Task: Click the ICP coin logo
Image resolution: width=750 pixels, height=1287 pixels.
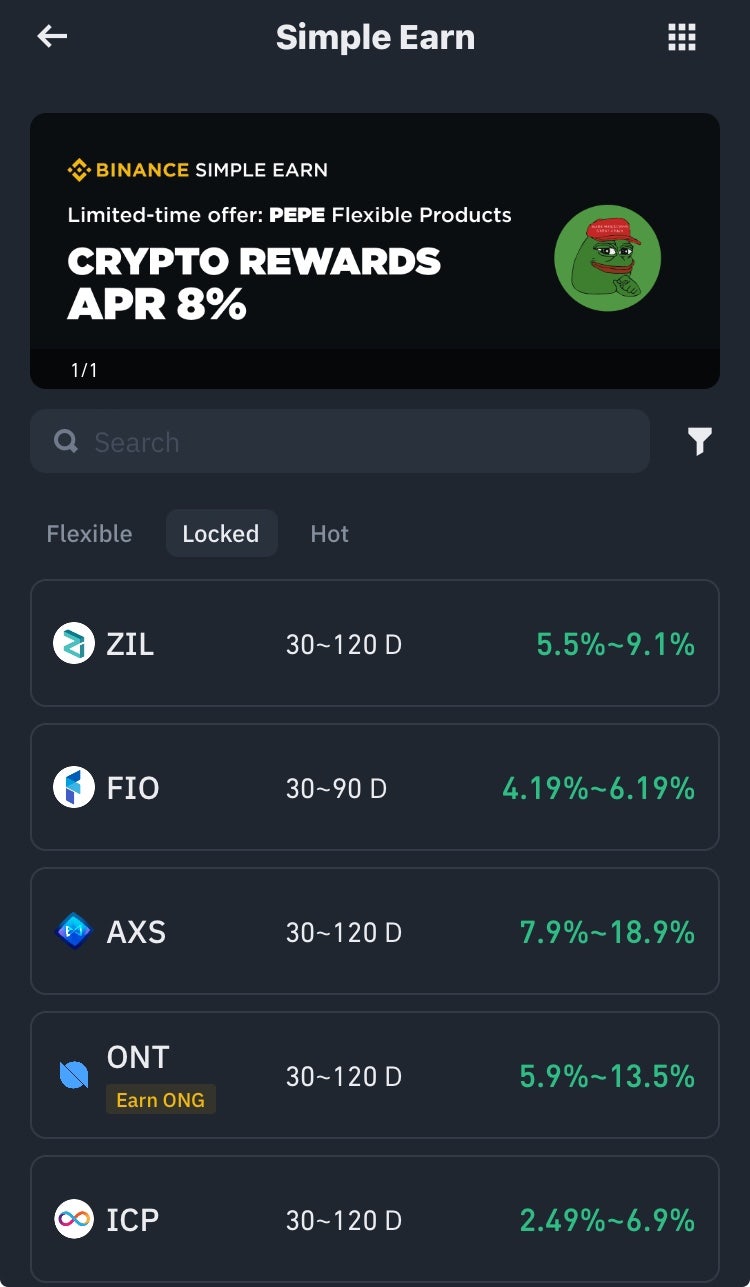Action: (x=73, y=1220)
